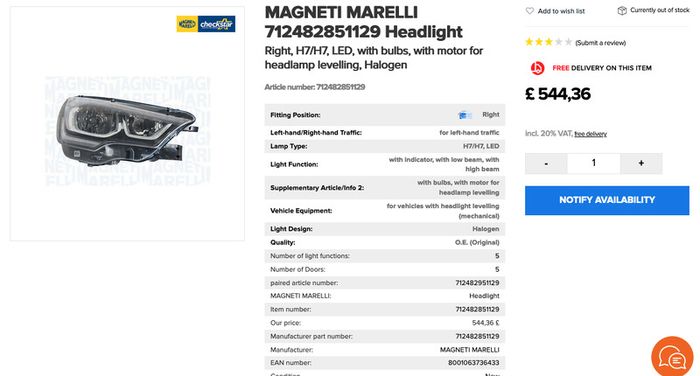The image size is (700, 376).
Task: Click the product title heading
Action: coord(364,22)
